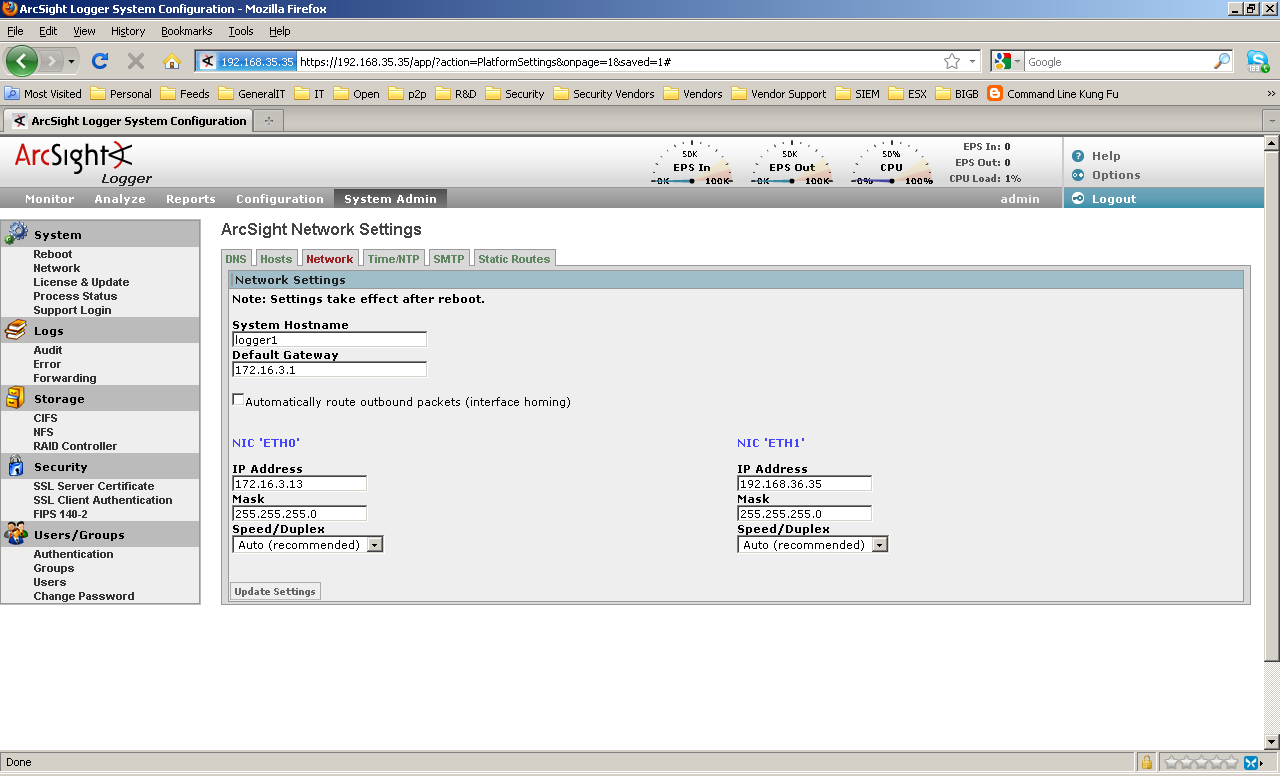Click the ETH0 IP Address field
The width and height of the screenshot is (1280, 776).
pos(299,483)
